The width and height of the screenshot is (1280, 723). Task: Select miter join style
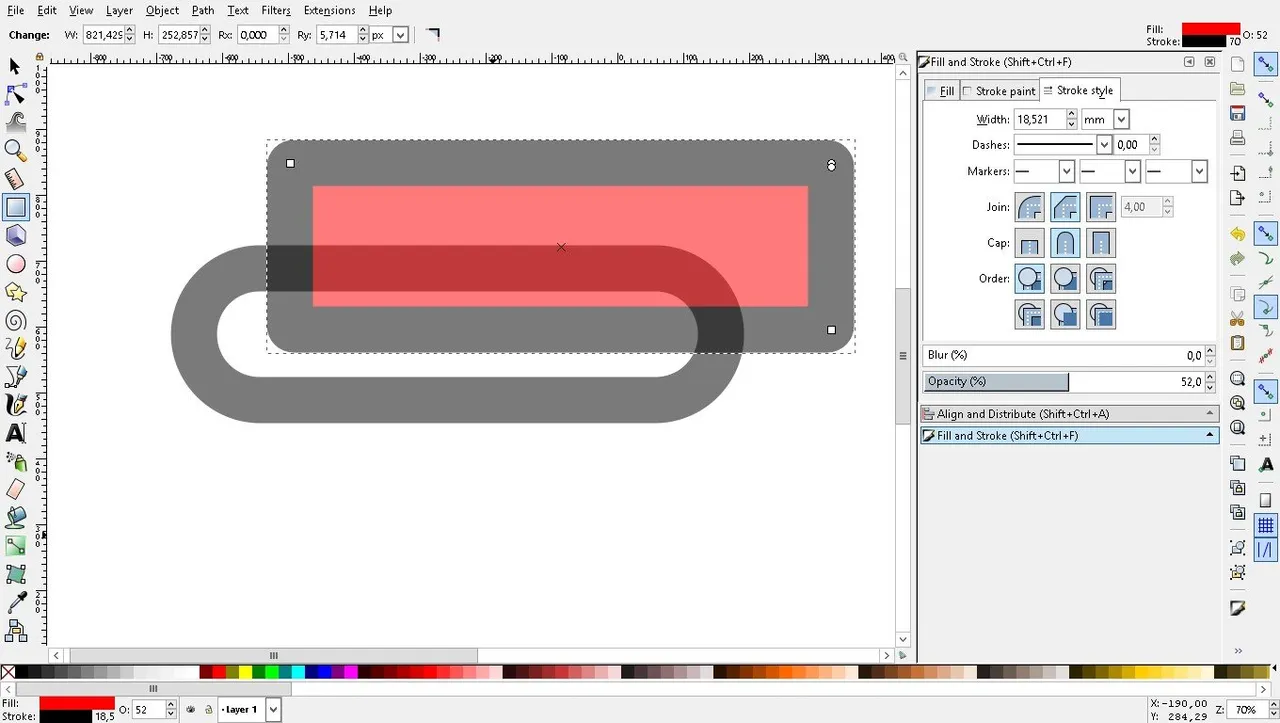tap(1101, 207)
